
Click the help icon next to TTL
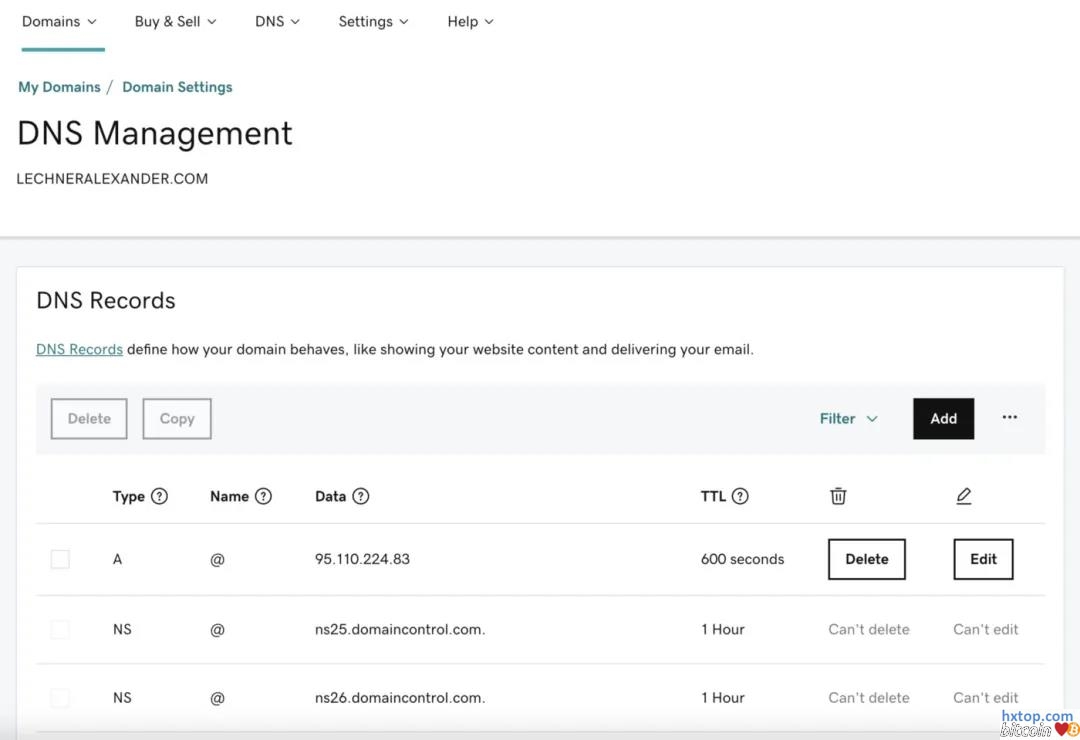coord(740,496)
